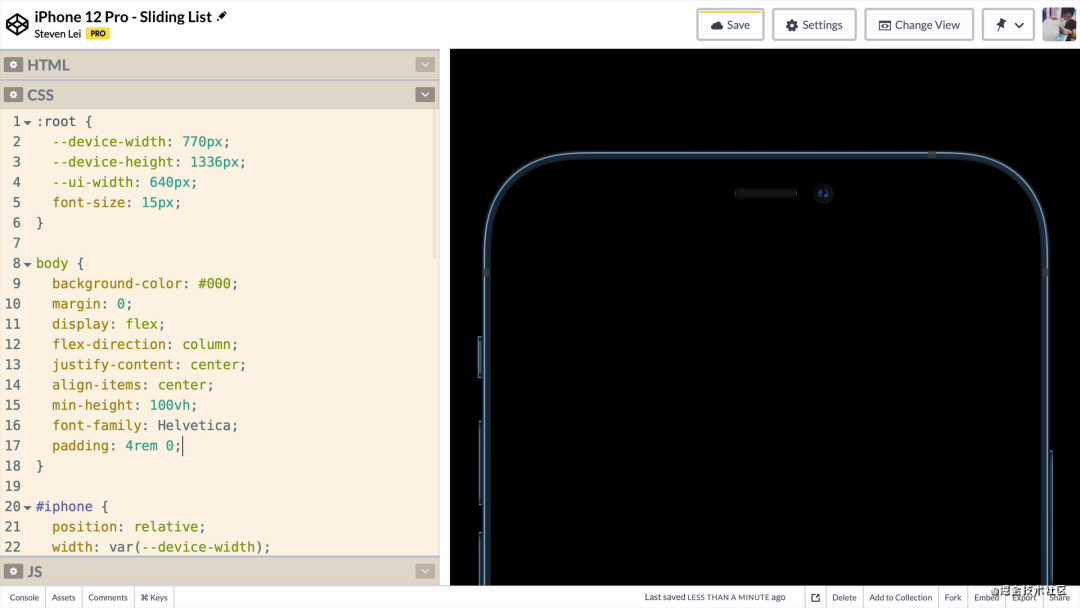1080x608 pixels.
Task: Click line number 19 in gutter
Action: (12, 486)
